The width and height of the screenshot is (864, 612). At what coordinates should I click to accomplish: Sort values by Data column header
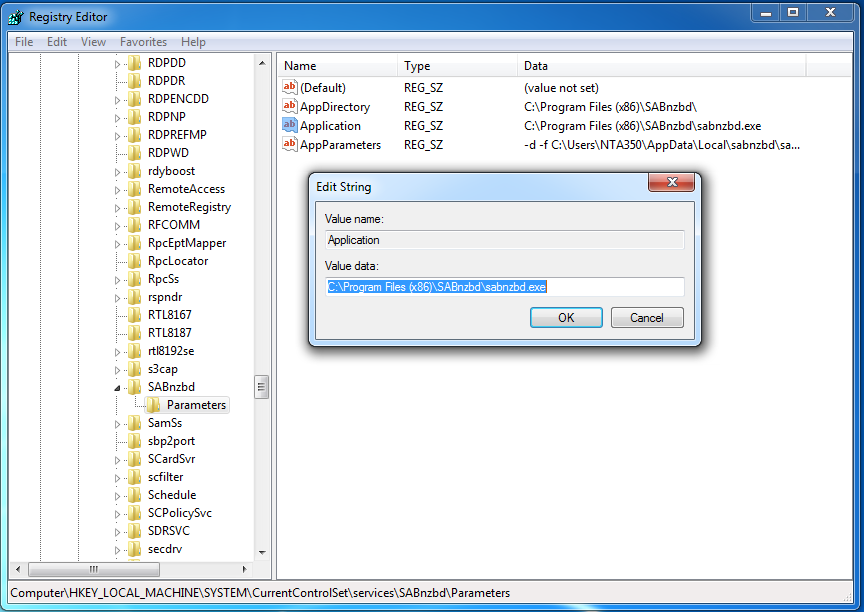(x=661, y=66)
